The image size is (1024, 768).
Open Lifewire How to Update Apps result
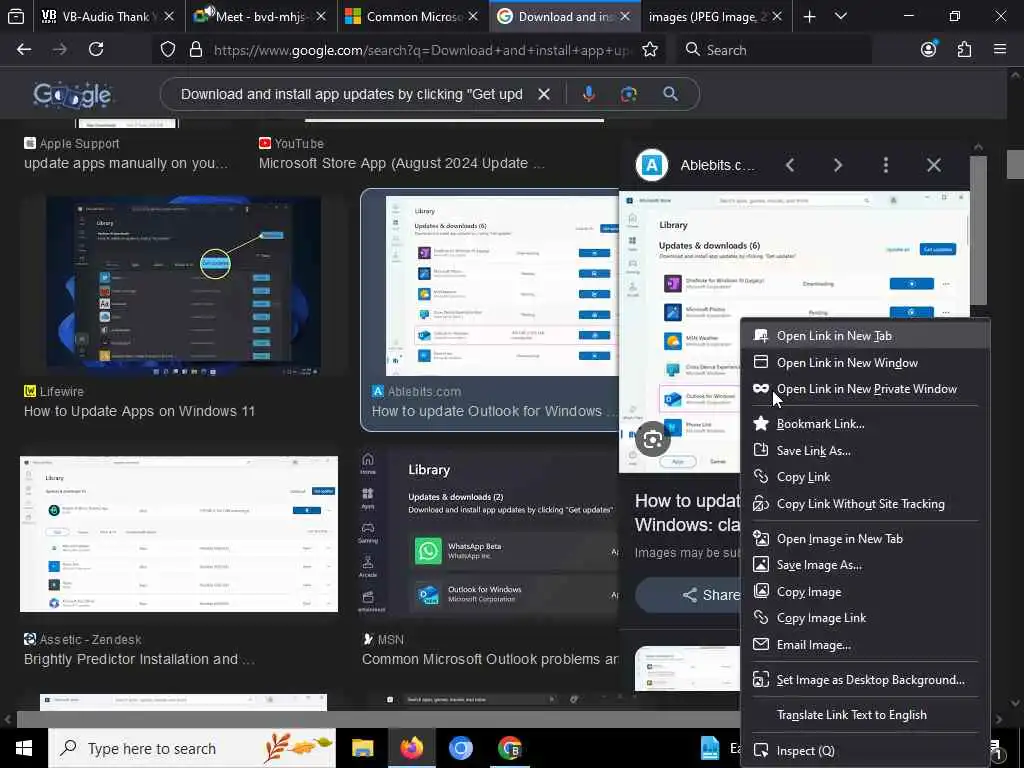(139, 411)
